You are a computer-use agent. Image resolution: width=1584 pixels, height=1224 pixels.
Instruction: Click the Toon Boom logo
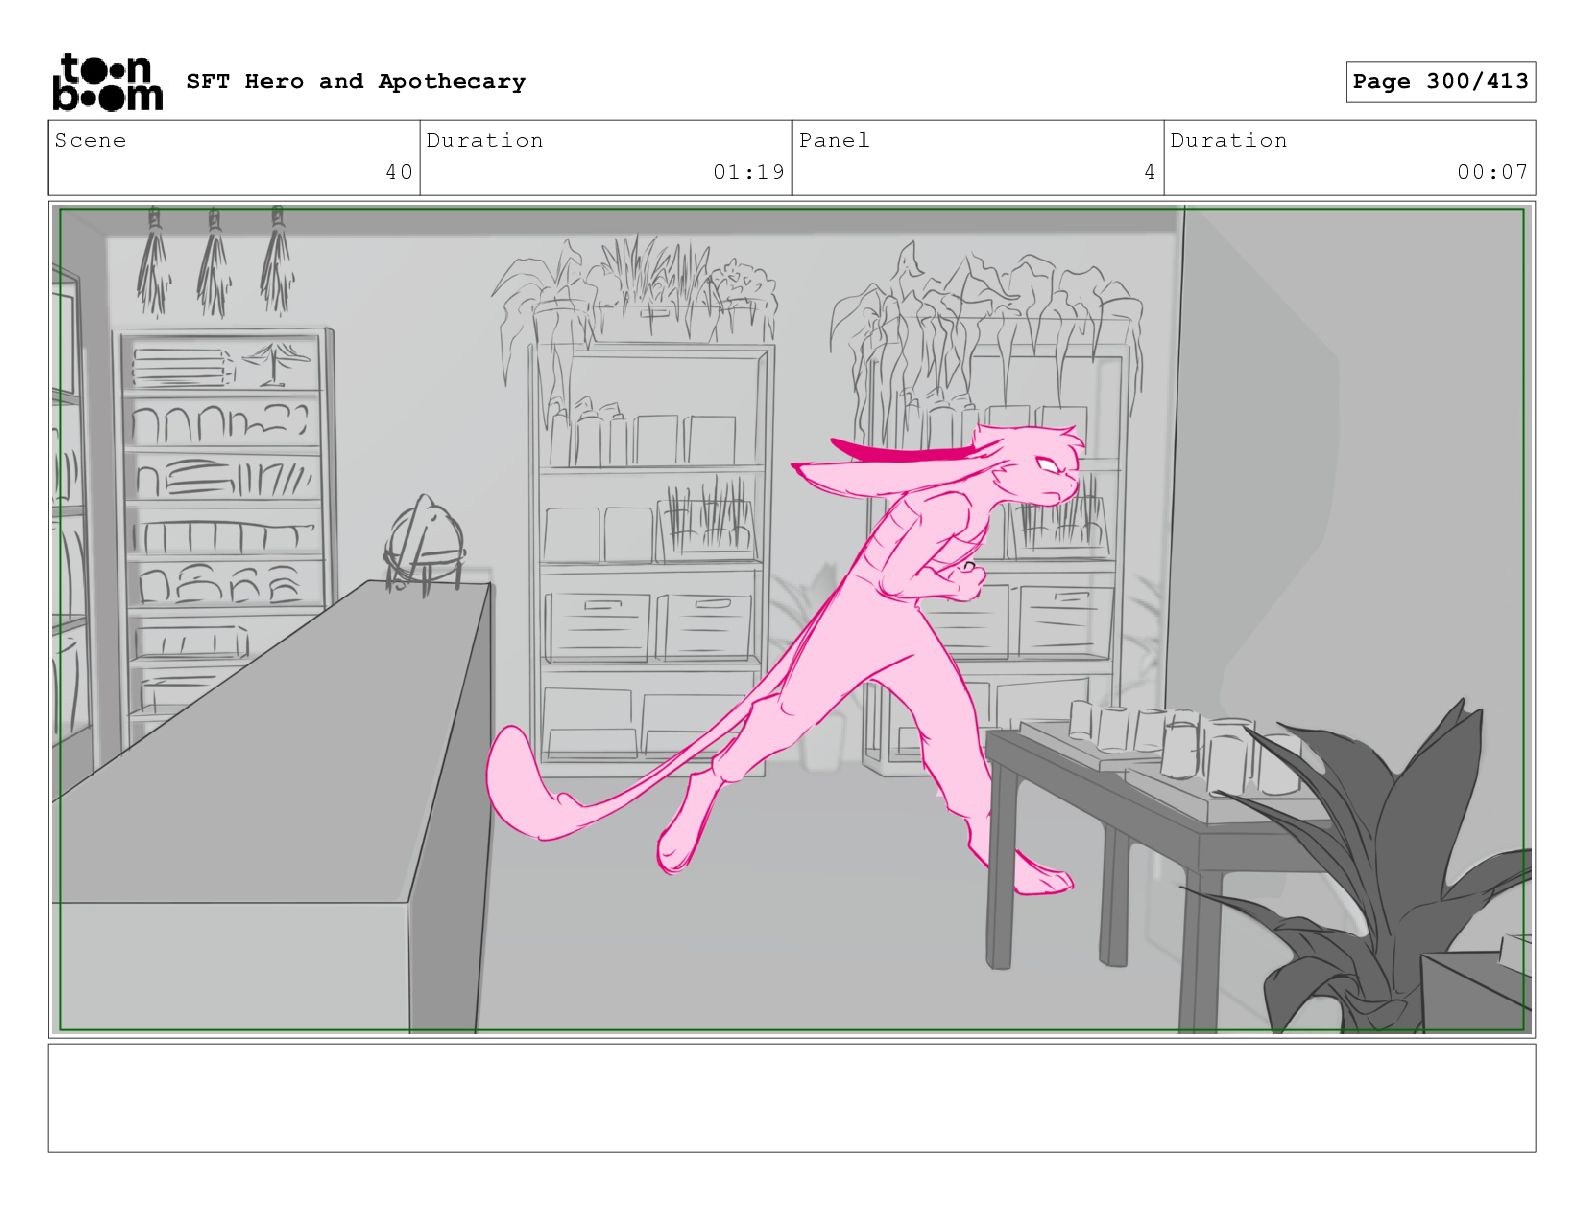click(106, 82)
